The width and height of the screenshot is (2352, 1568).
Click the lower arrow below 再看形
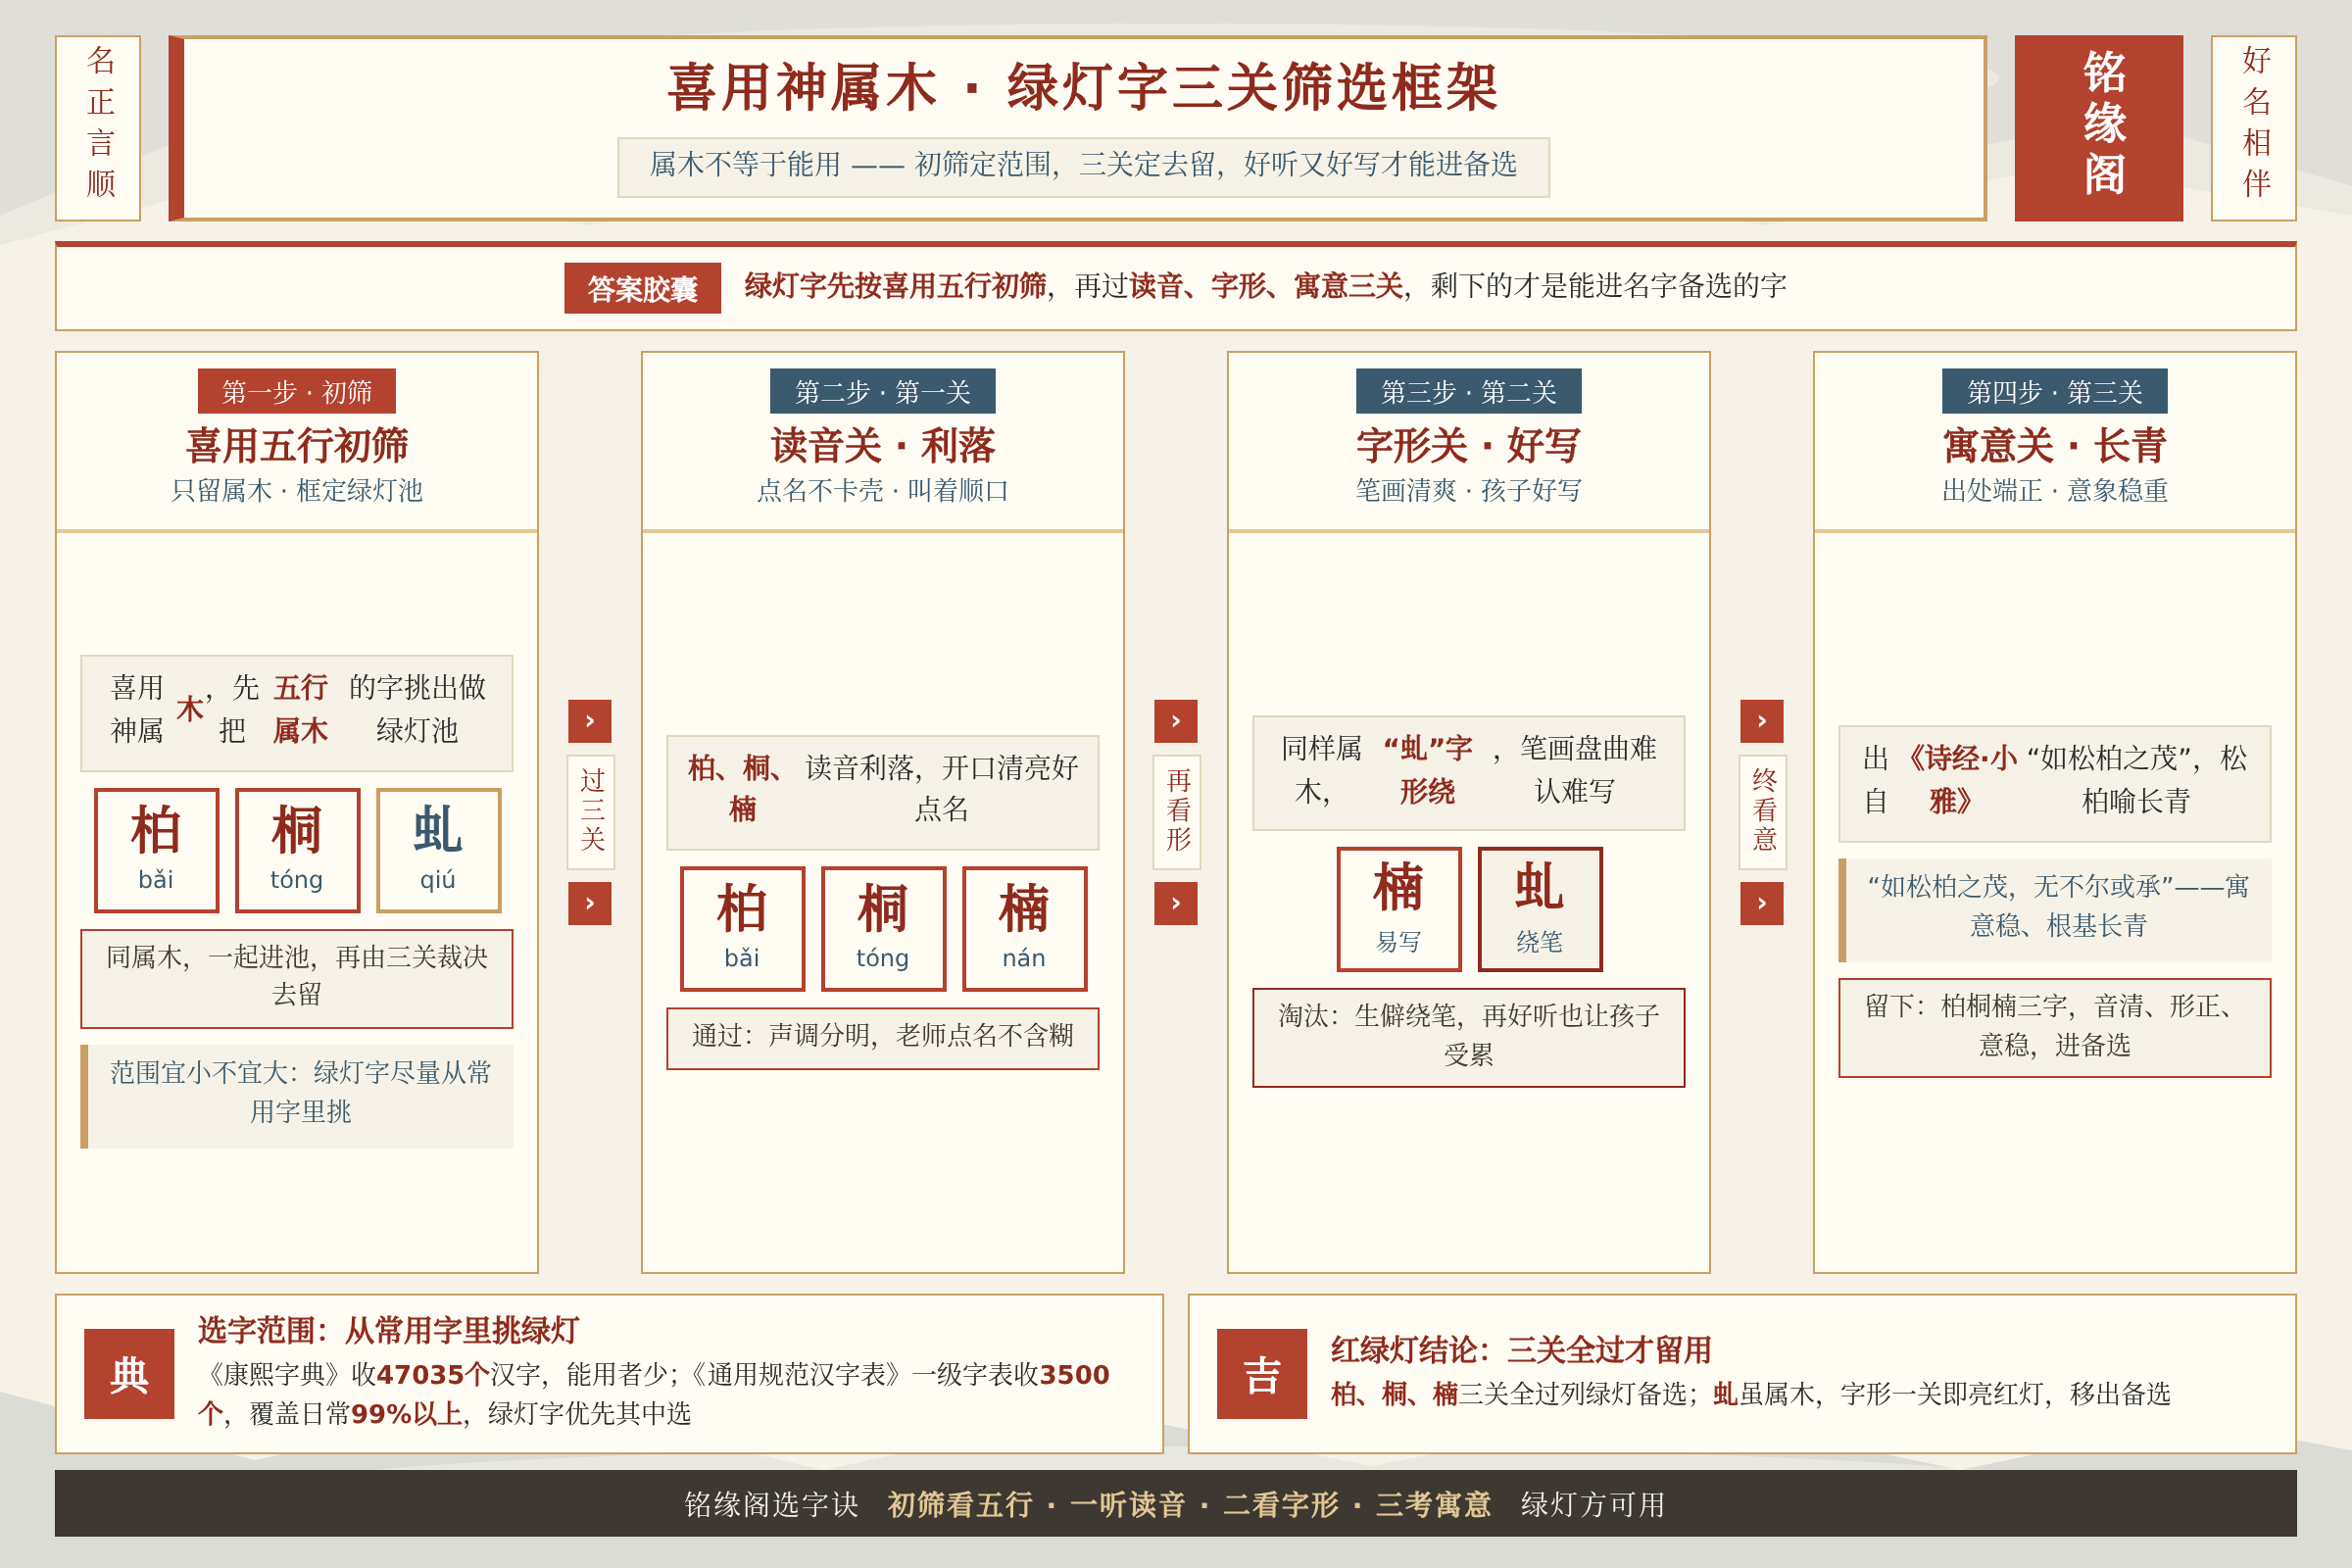click(x=1176, y=904)
